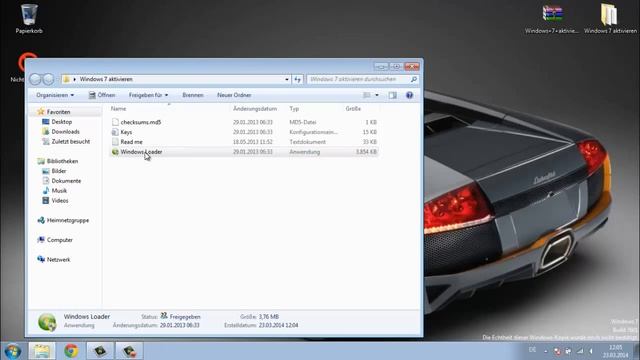Viewport: 640px width, 360px height.
Task: Click the volume speaker tray icon
Action: point(591,351)
